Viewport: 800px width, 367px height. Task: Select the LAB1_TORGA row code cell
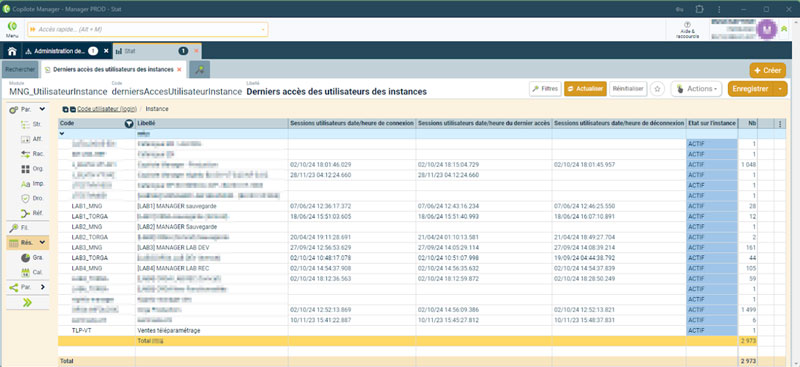[97, 216]
